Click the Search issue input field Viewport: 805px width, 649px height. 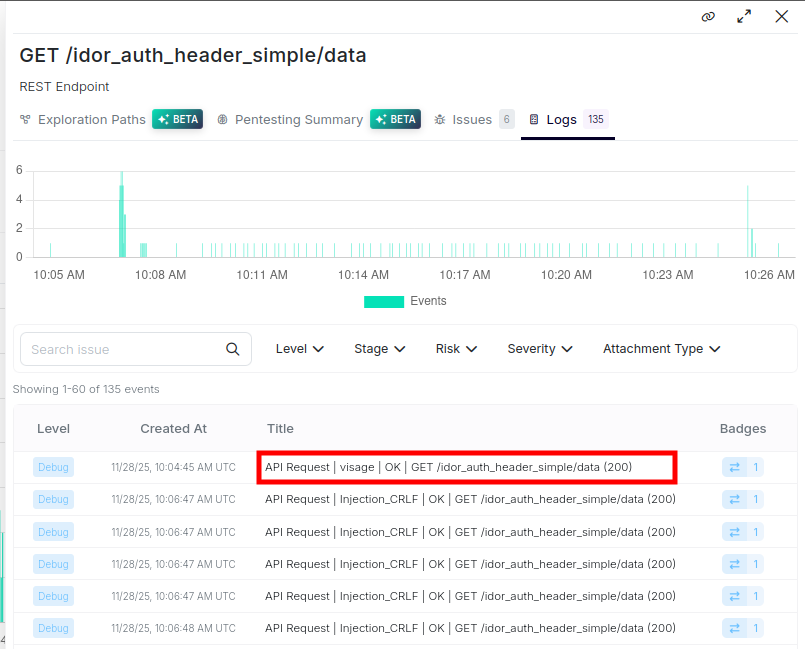coord(122,349)
